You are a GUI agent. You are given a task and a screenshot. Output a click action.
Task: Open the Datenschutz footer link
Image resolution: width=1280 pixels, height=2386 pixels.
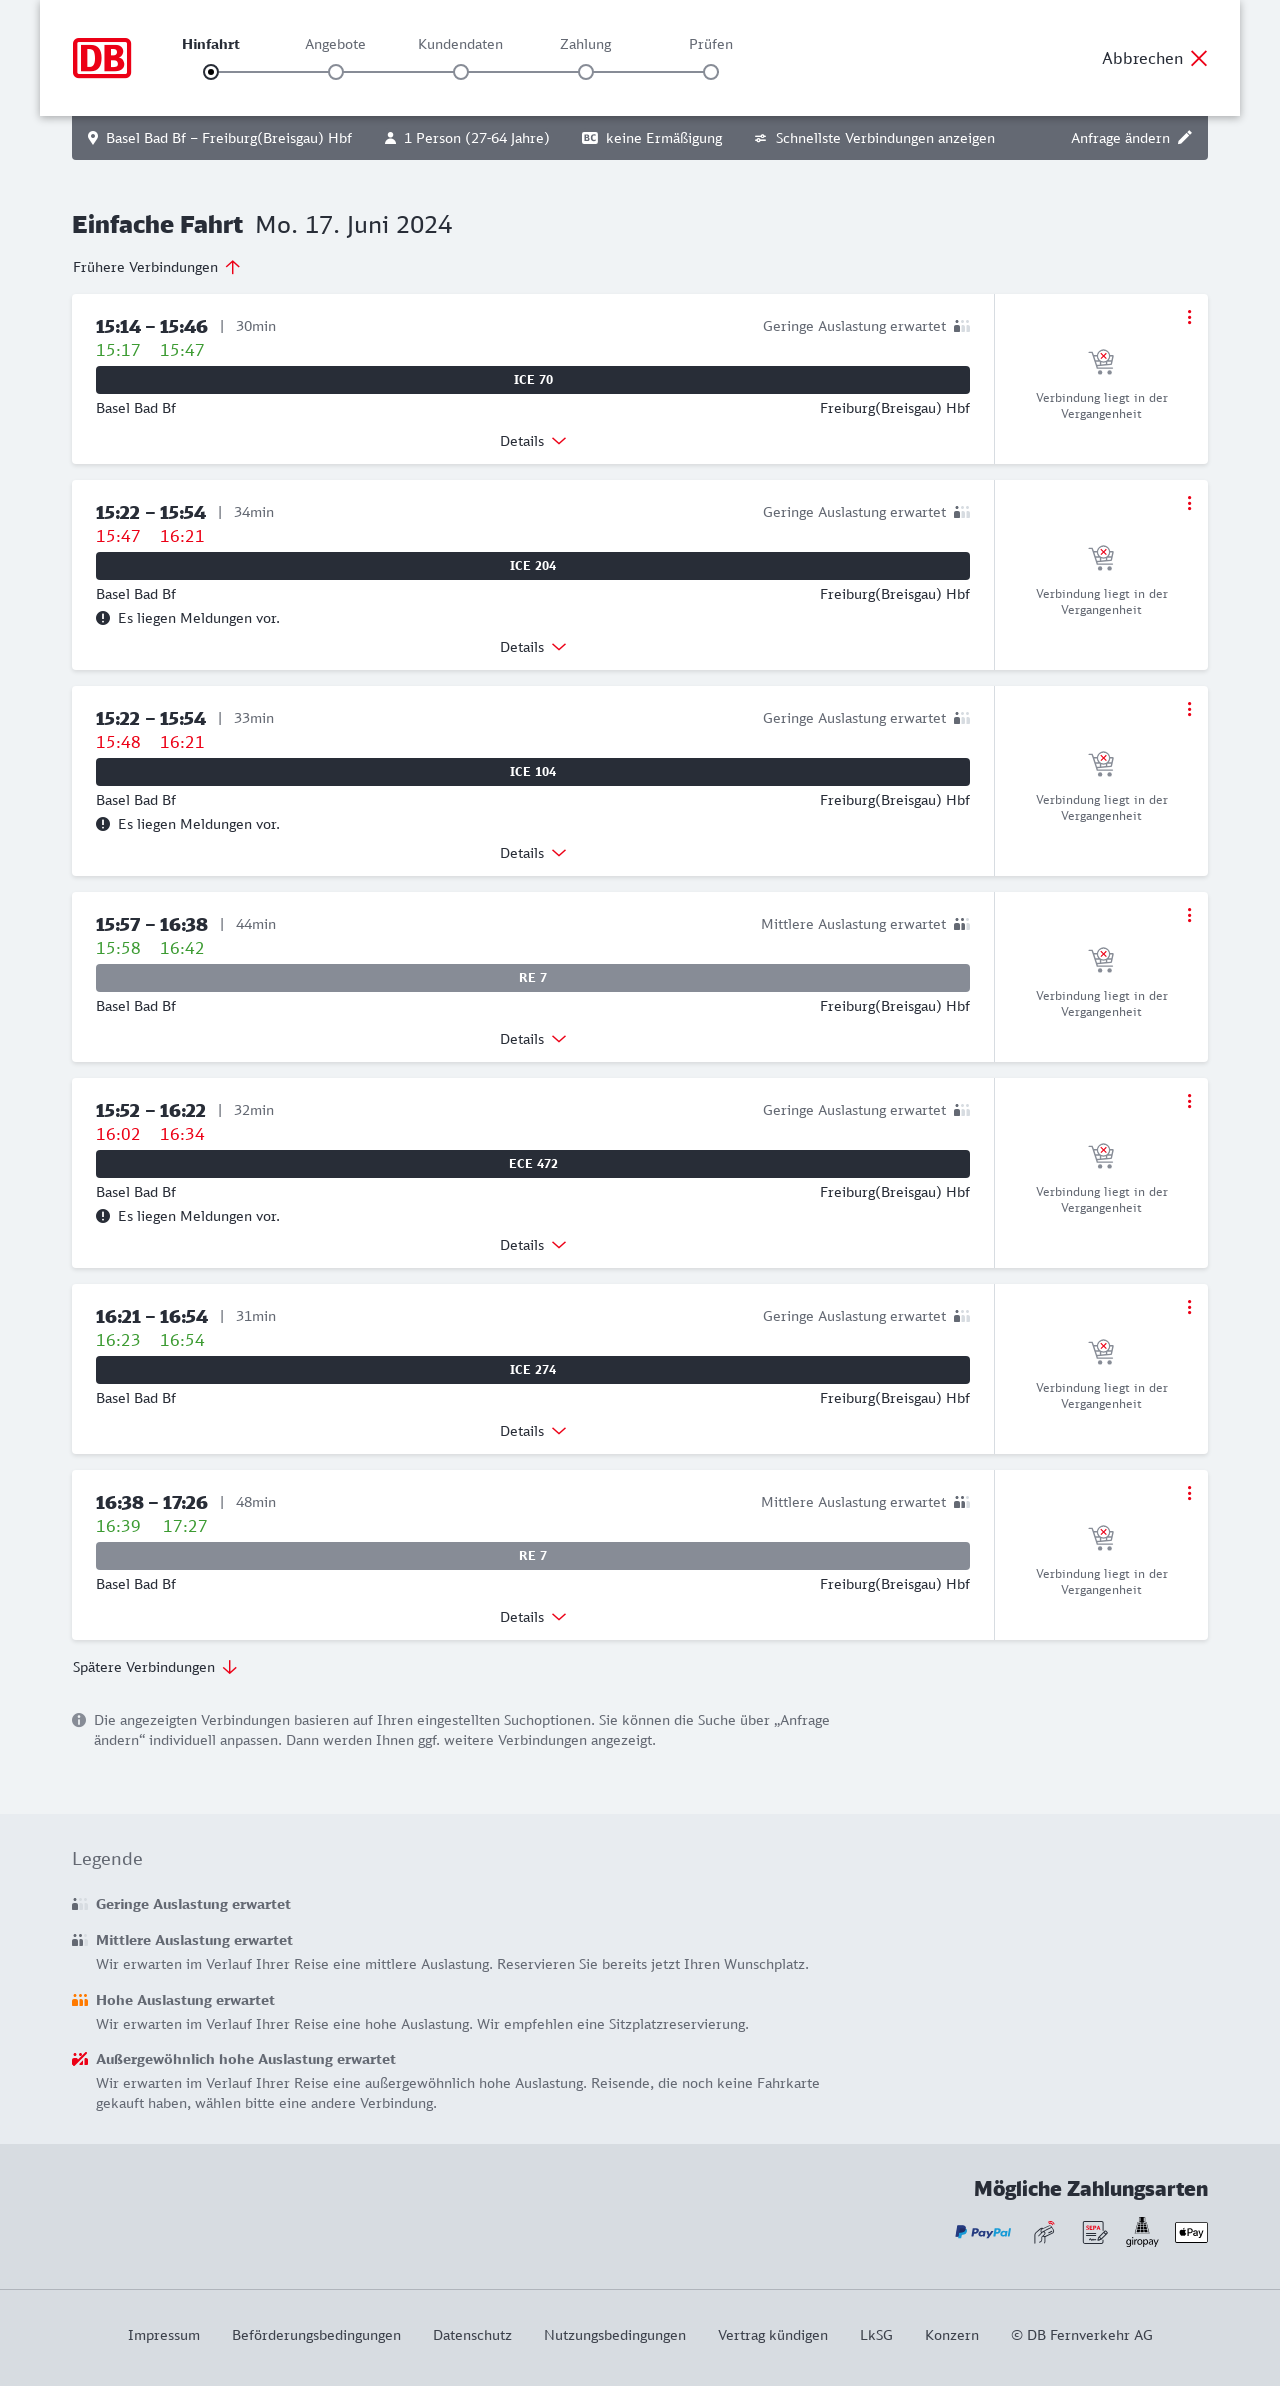pyautogui.click(x=472, y=2335)
